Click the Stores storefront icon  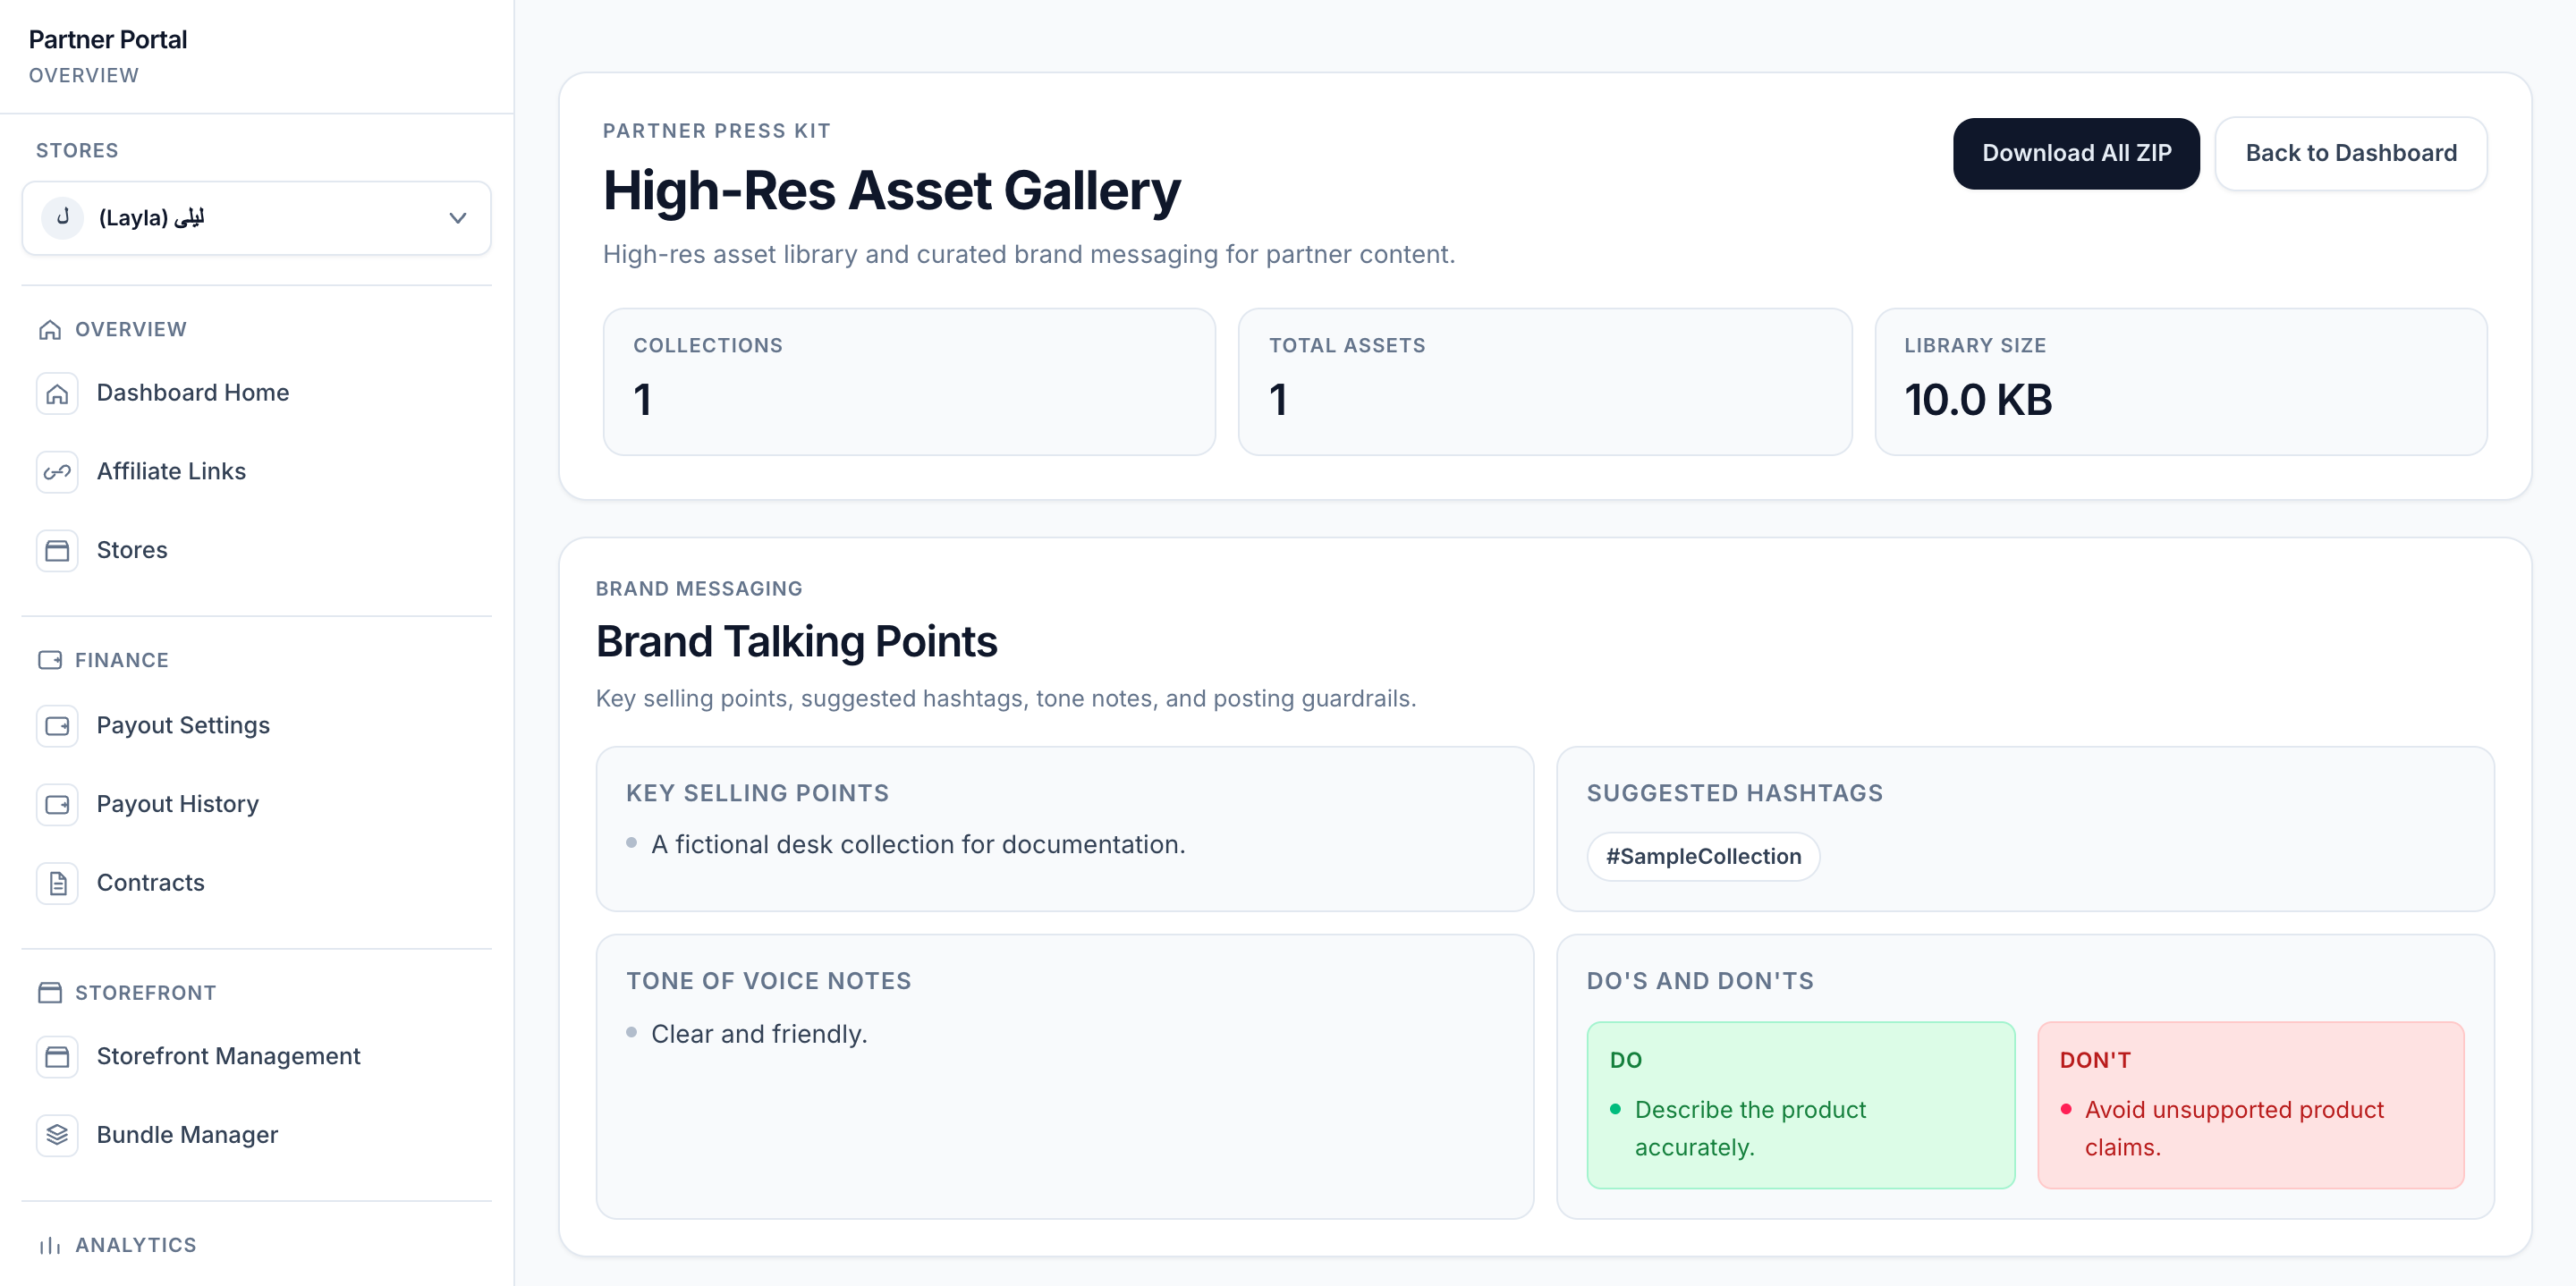(57, 551)
